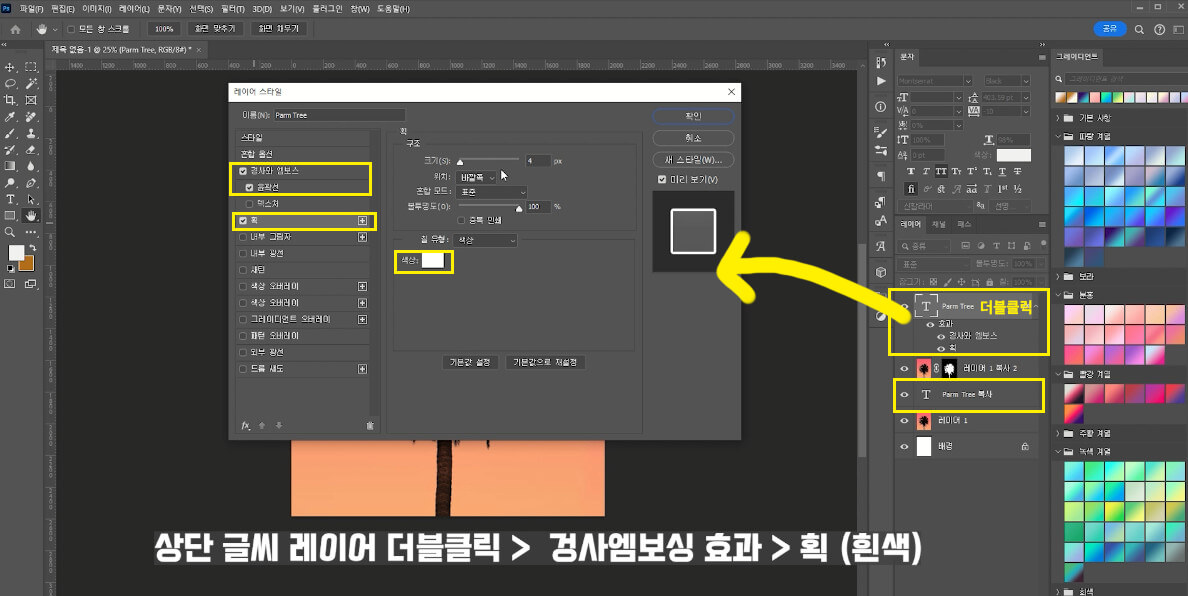1188x596 pixels.
Task: Select the Eyedropper tool
Action: pos(10,118)
